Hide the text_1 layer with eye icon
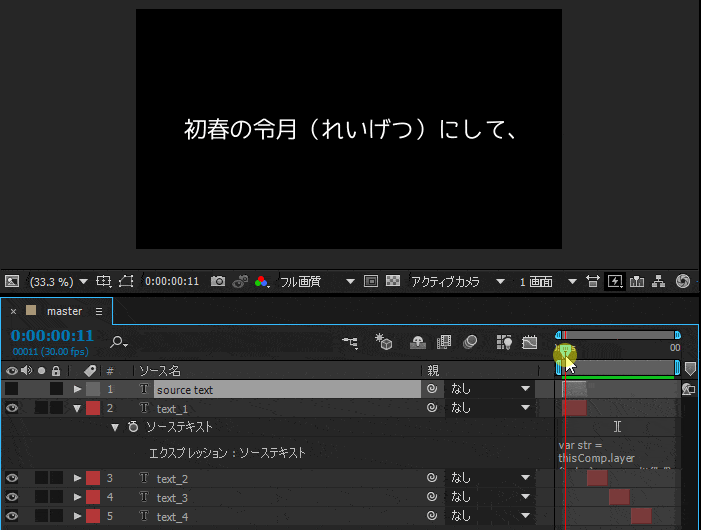The height and width of the screenshot is (530, 701). click(12, 408)
